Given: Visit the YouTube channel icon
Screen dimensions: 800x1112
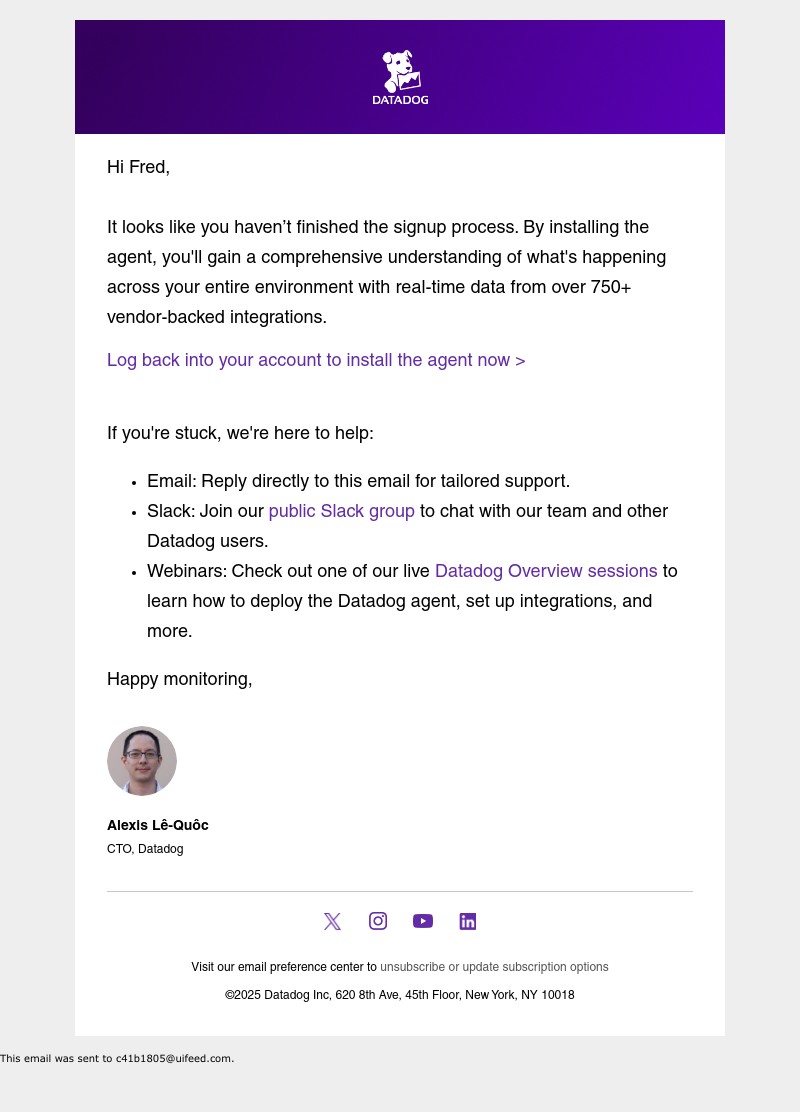Looking at the screenshot, I should coord(423,921).
